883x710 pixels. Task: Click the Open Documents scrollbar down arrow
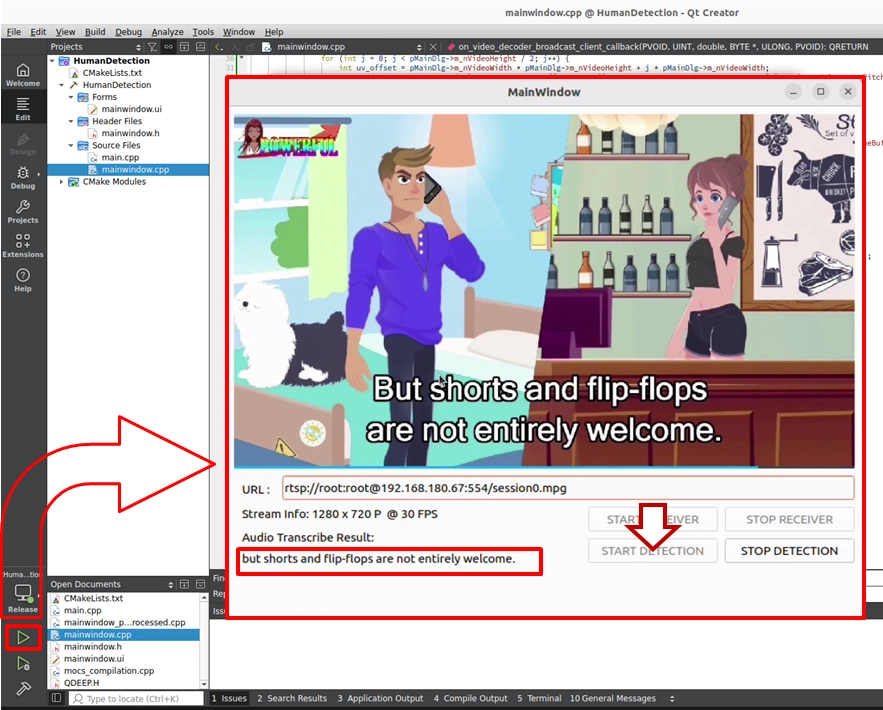pyautogui.click(x=204, y=684)
